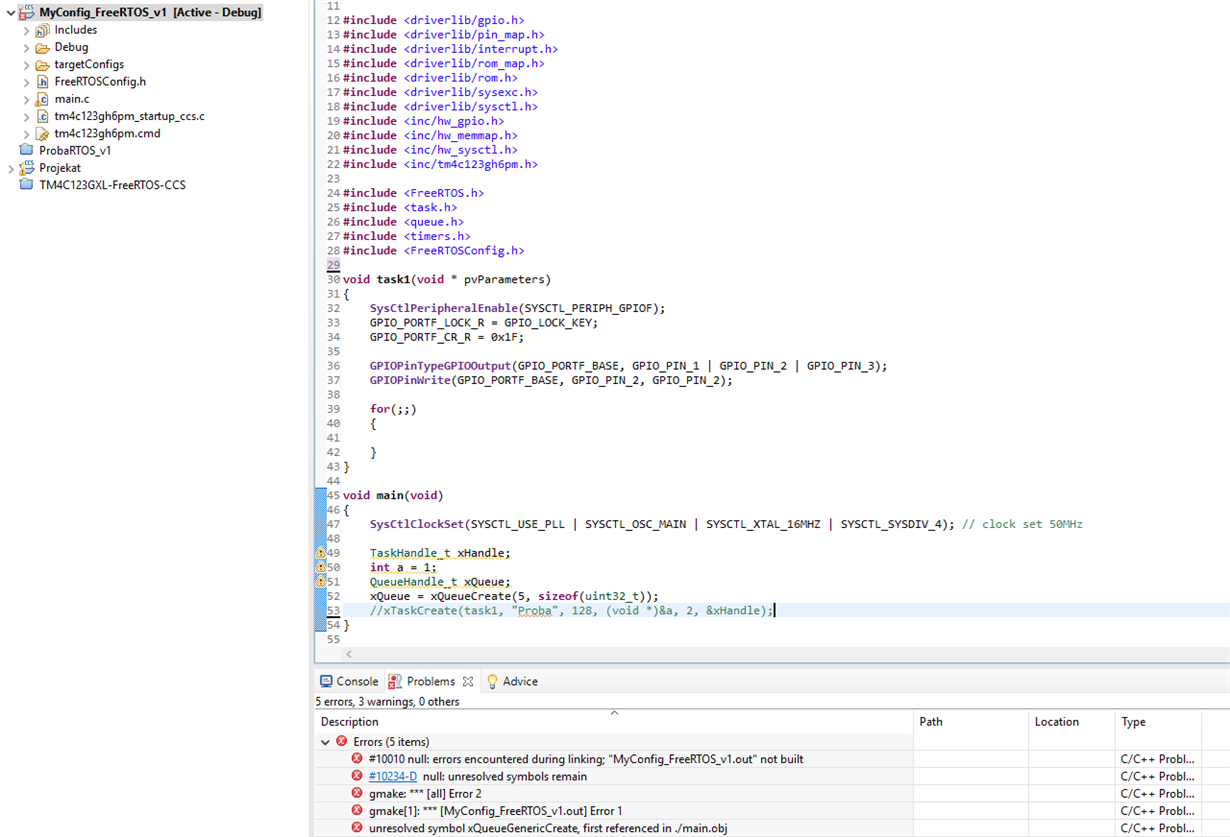Sort problems by Description column
1230x837 pixels.
[x=614, y=722]
